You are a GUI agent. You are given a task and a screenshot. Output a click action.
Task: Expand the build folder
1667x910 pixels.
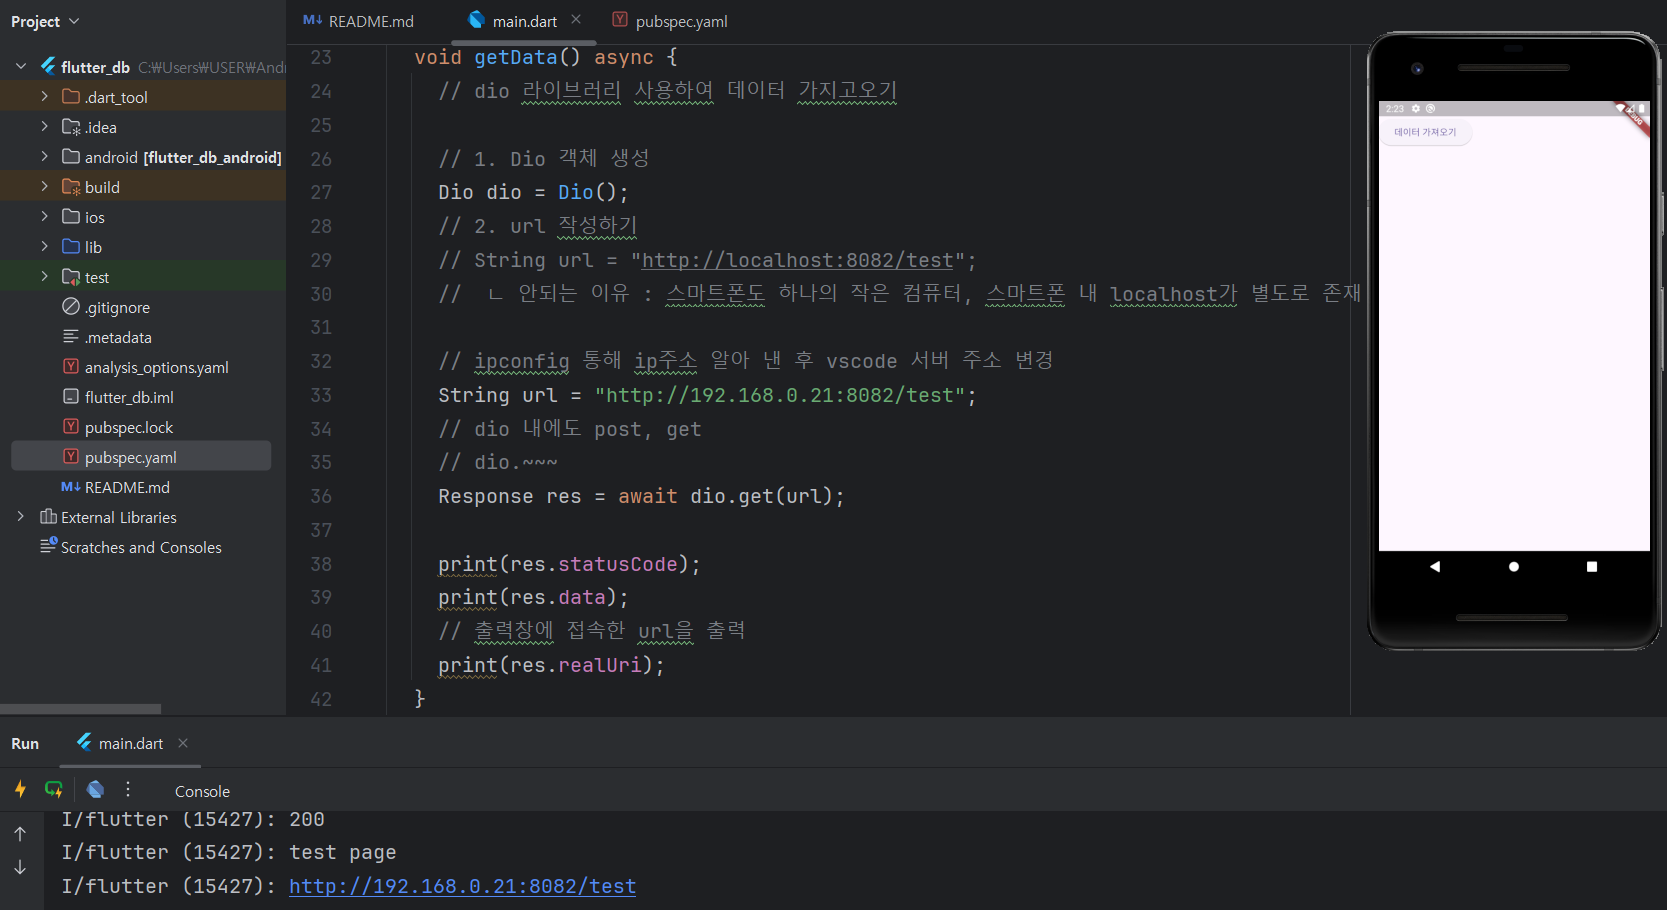44,187
